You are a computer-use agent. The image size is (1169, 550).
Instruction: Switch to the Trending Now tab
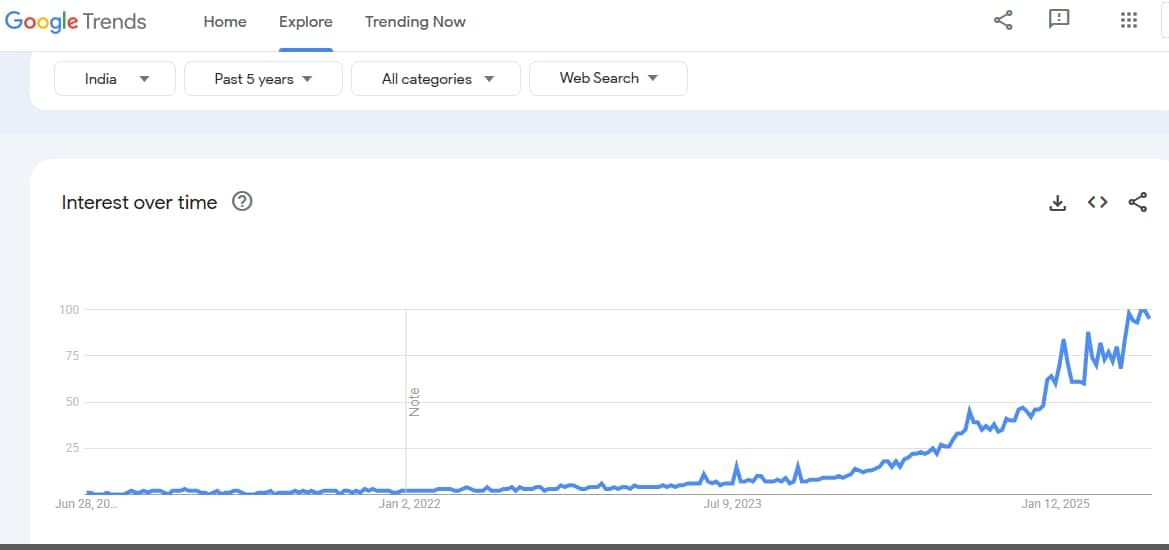[415, 22]
